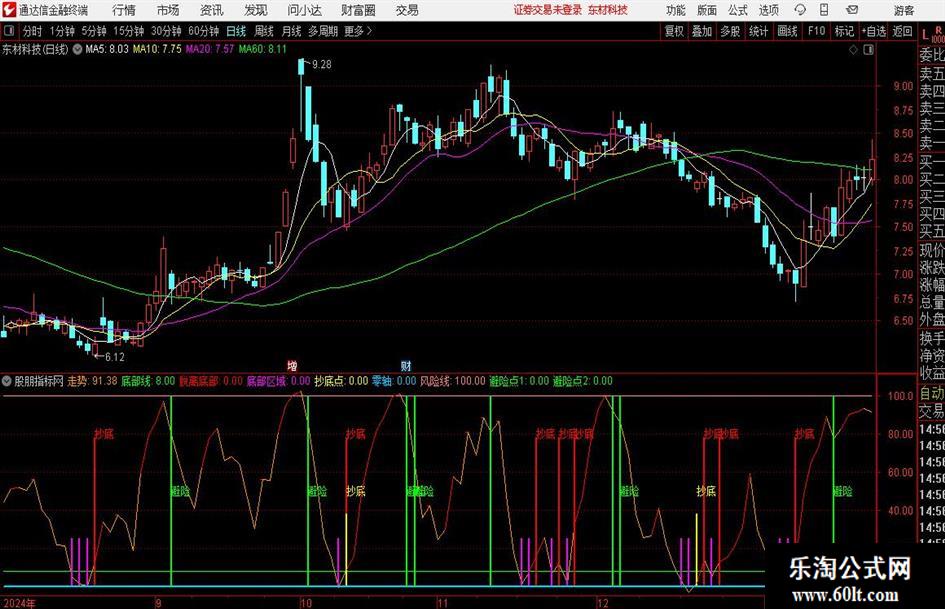This screenshot has width=945, height=609.
Task: Open the 选项 menu
Action: click(768, 10)
